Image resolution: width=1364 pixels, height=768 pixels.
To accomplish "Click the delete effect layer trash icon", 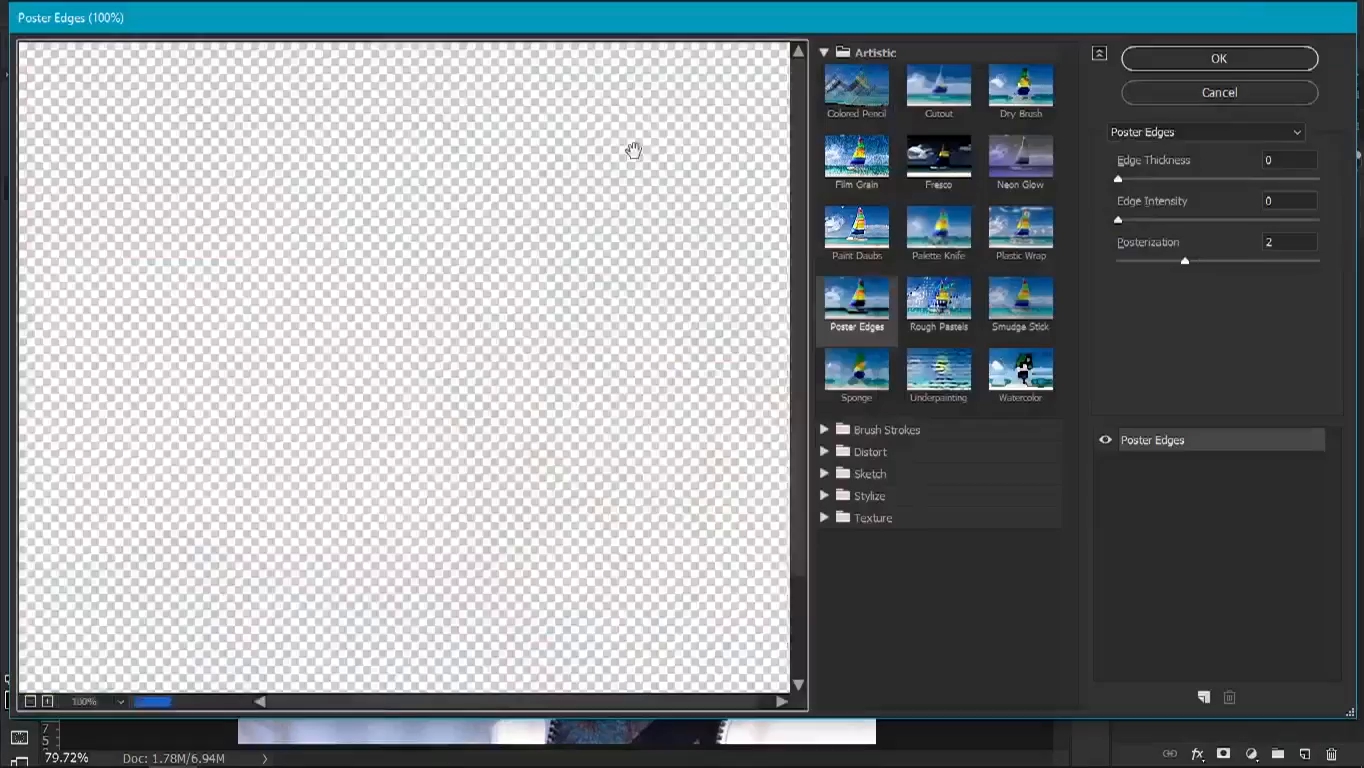I will pos(1230,697).
